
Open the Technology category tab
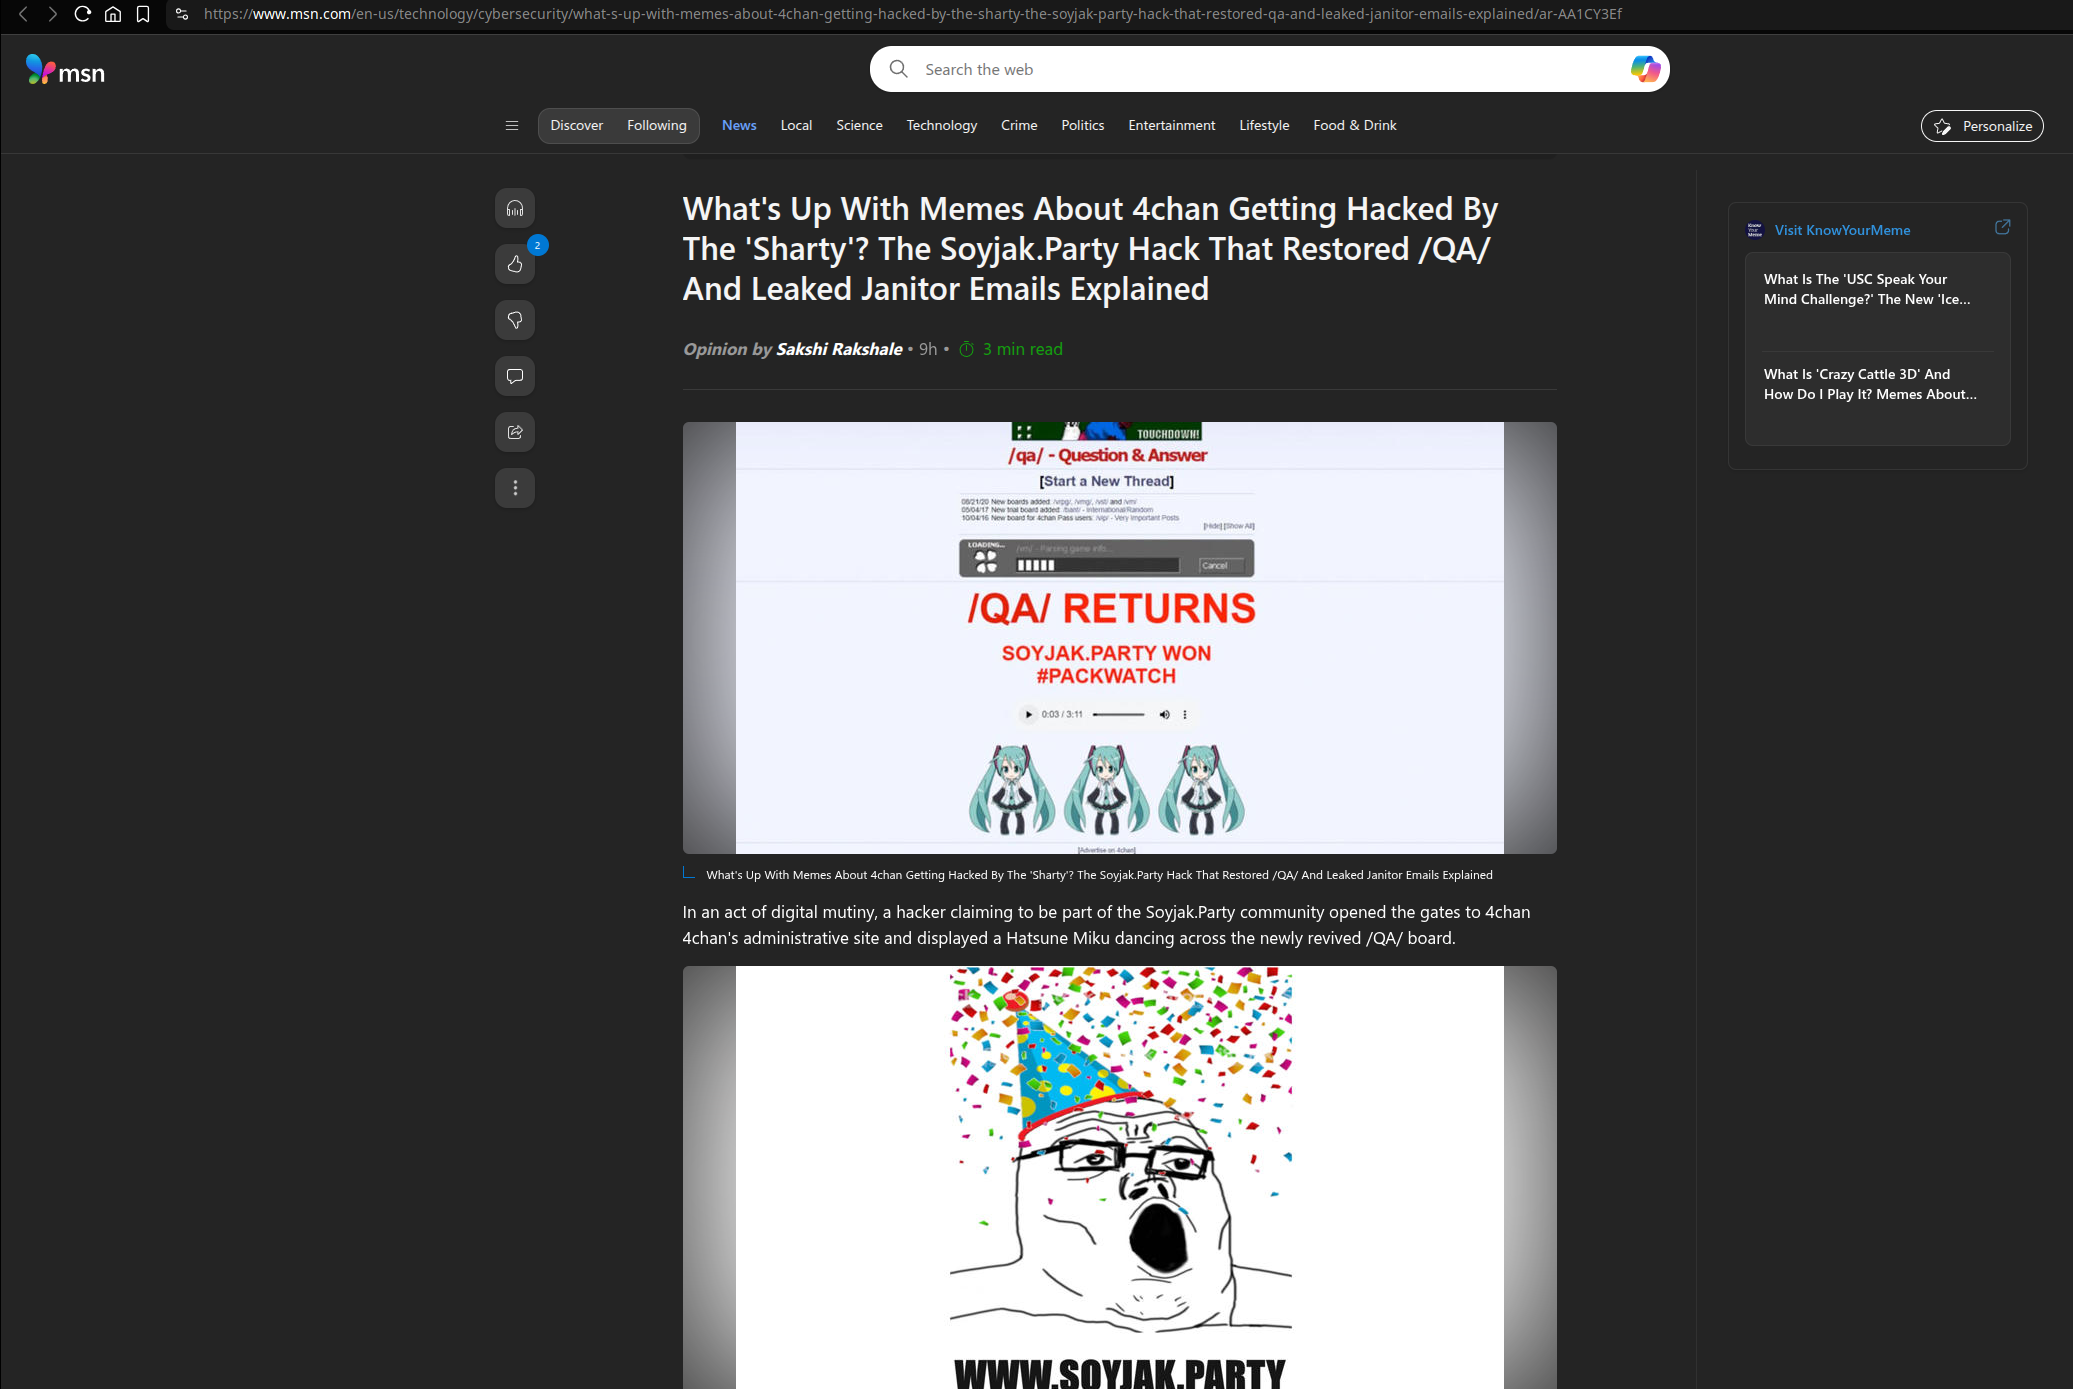941,125
